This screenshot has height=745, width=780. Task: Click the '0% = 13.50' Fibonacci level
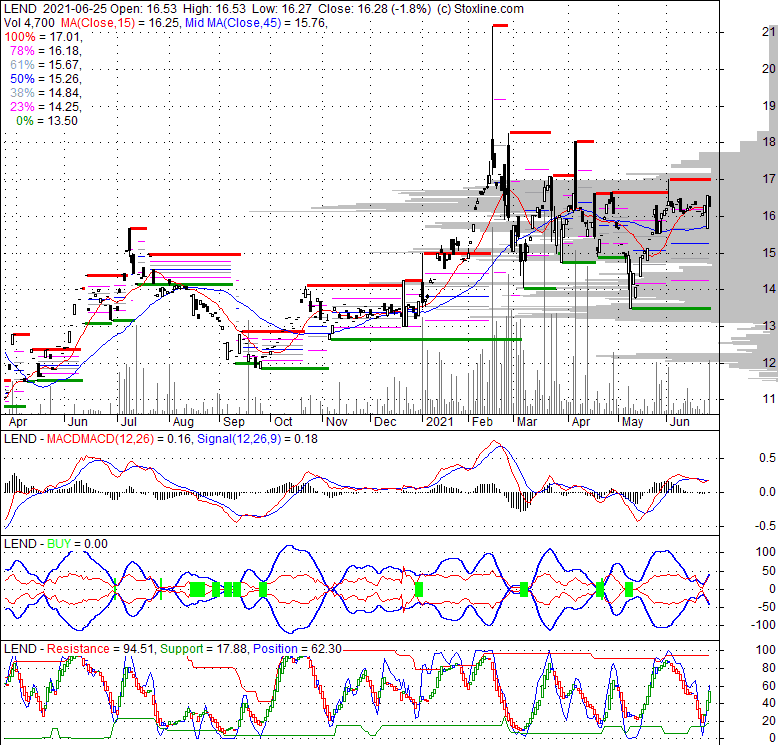click(47, 121)
